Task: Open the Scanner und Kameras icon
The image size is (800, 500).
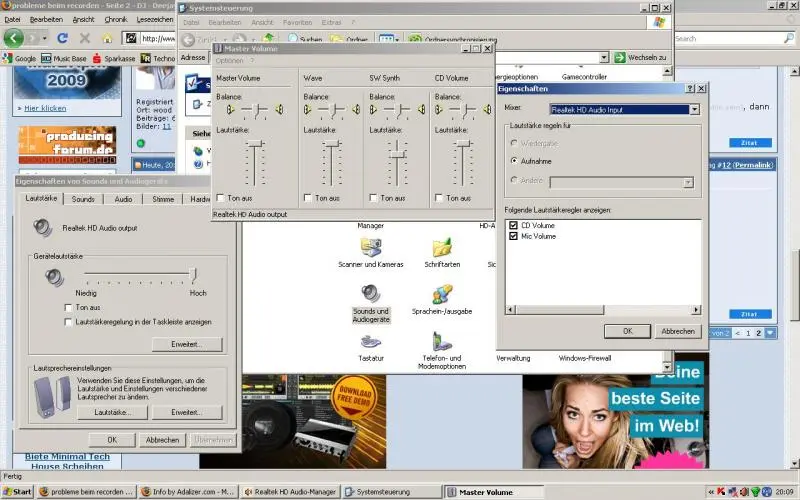Action: point(371,248)
